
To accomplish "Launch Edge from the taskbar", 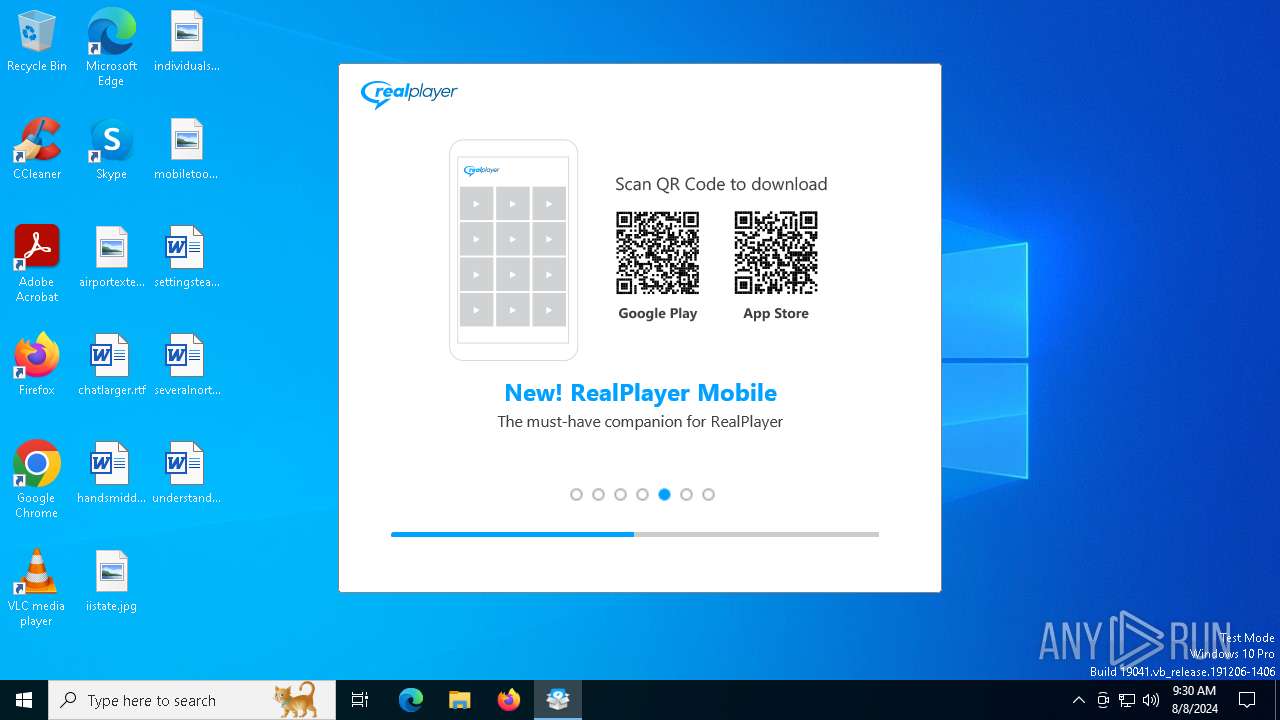I will (x=411, y=700).
